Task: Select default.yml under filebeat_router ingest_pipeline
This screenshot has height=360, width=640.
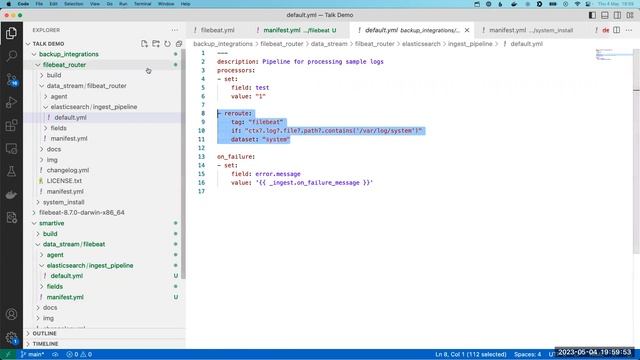Action: tap(70, 118)
